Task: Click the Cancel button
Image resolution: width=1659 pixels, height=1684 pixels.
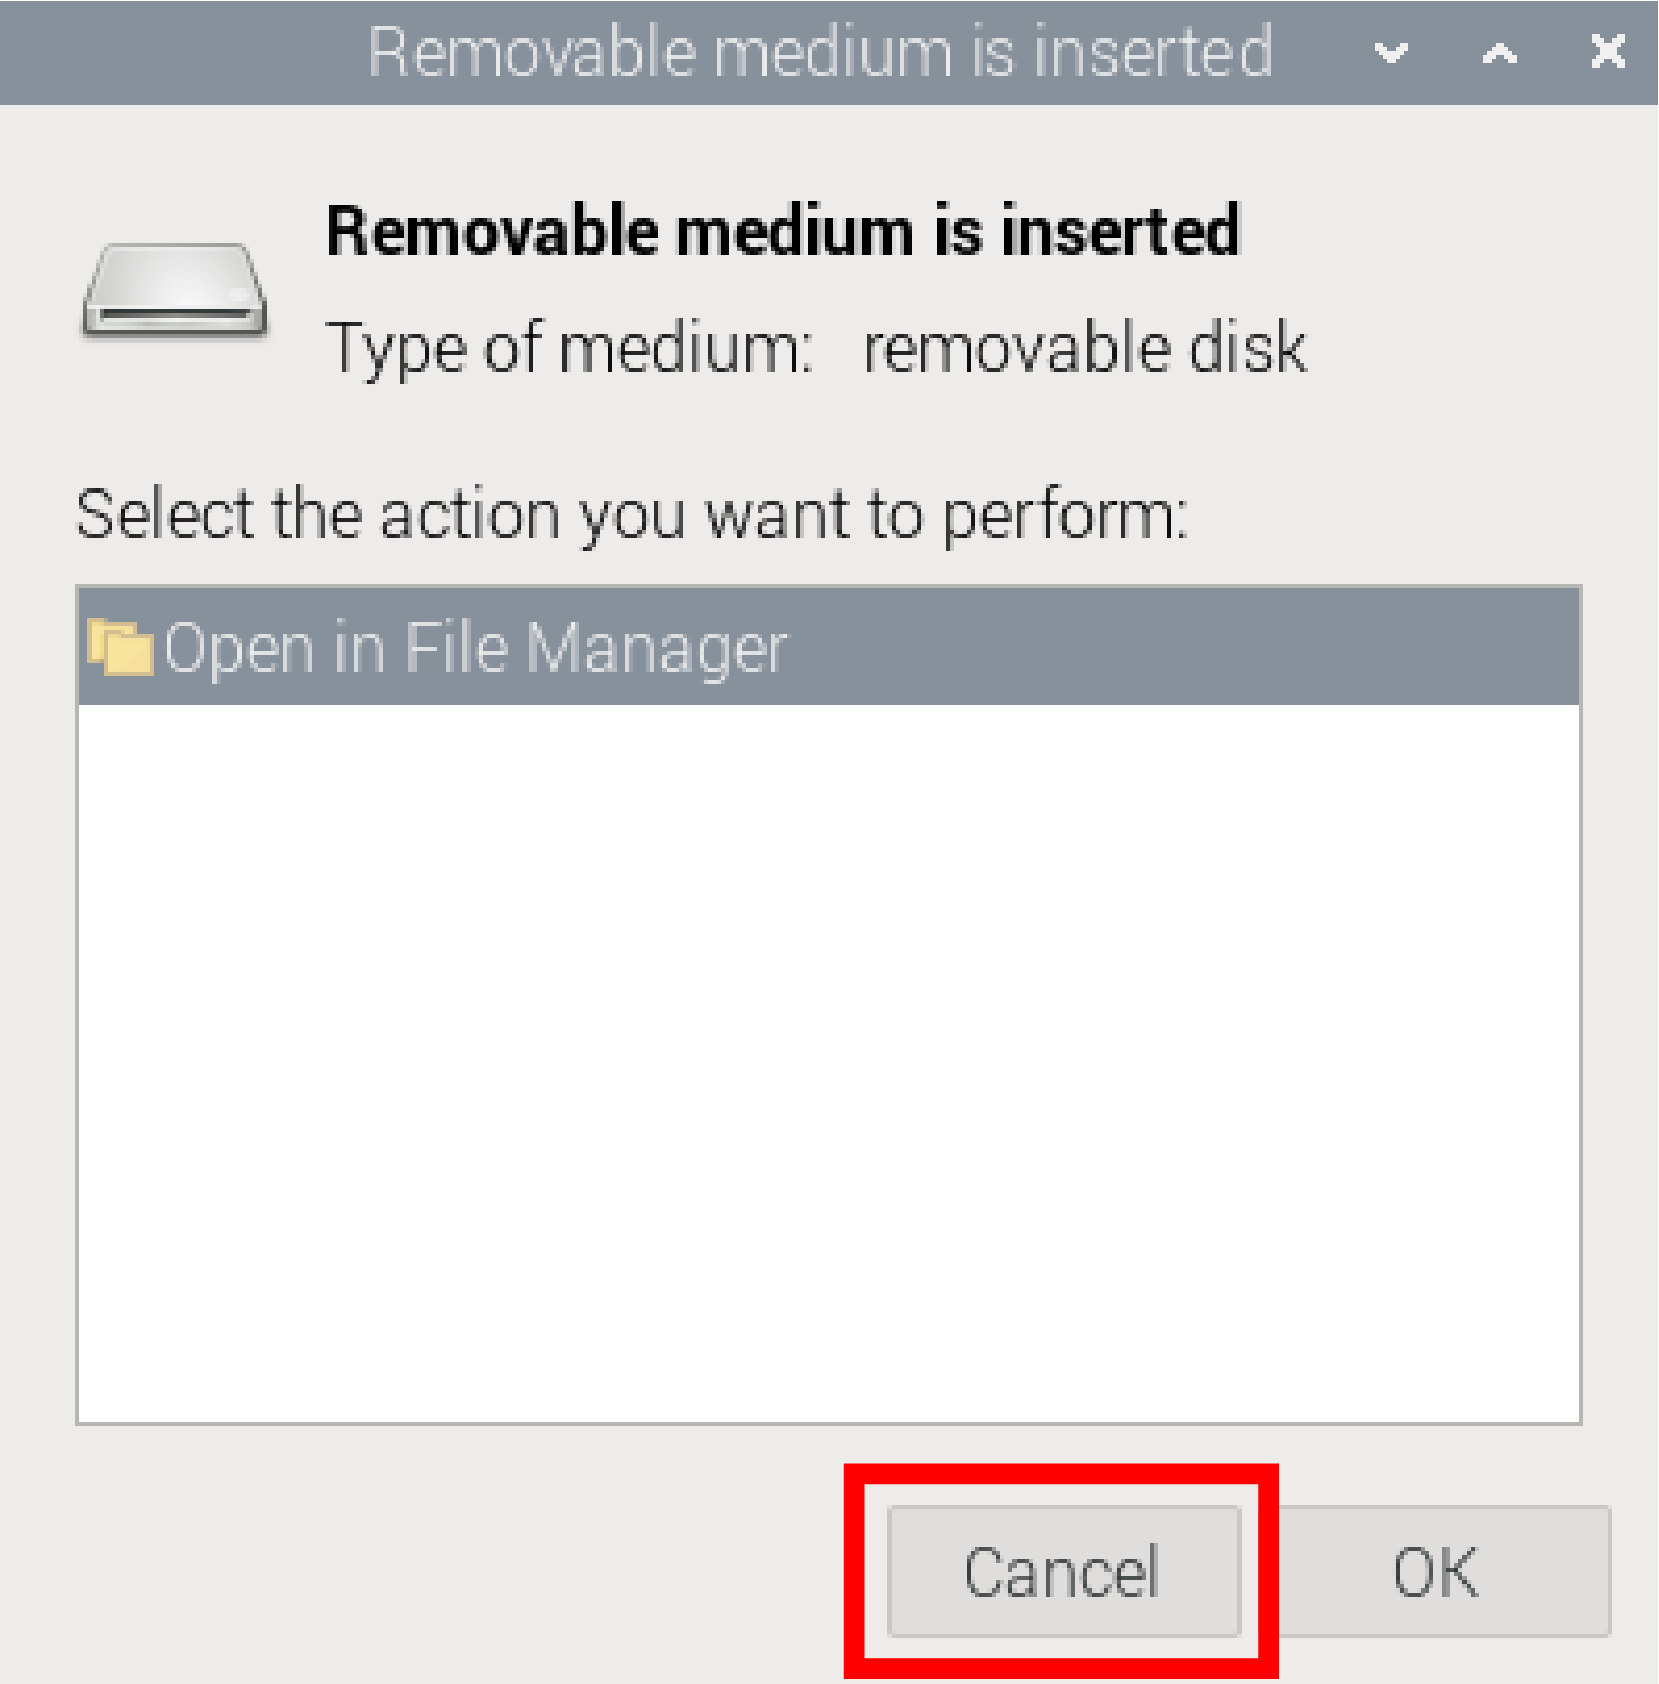Action: pyautogui.click(x=1062, y=1571)
